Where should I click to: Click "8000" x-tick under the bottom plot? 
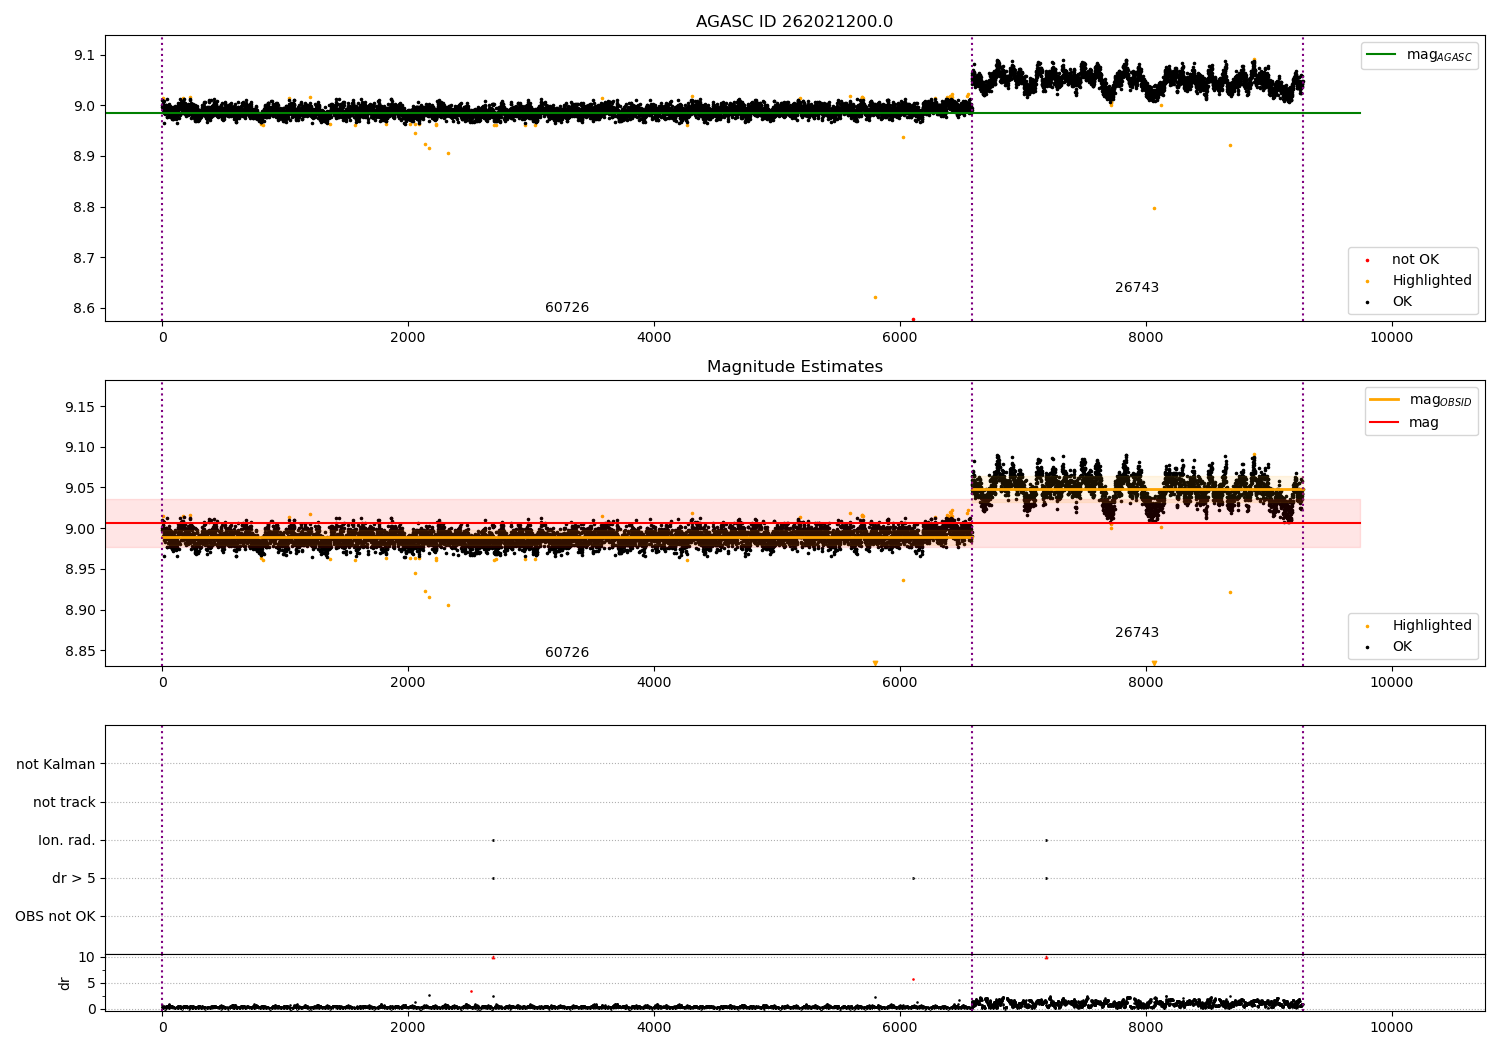(1145, 1028)
